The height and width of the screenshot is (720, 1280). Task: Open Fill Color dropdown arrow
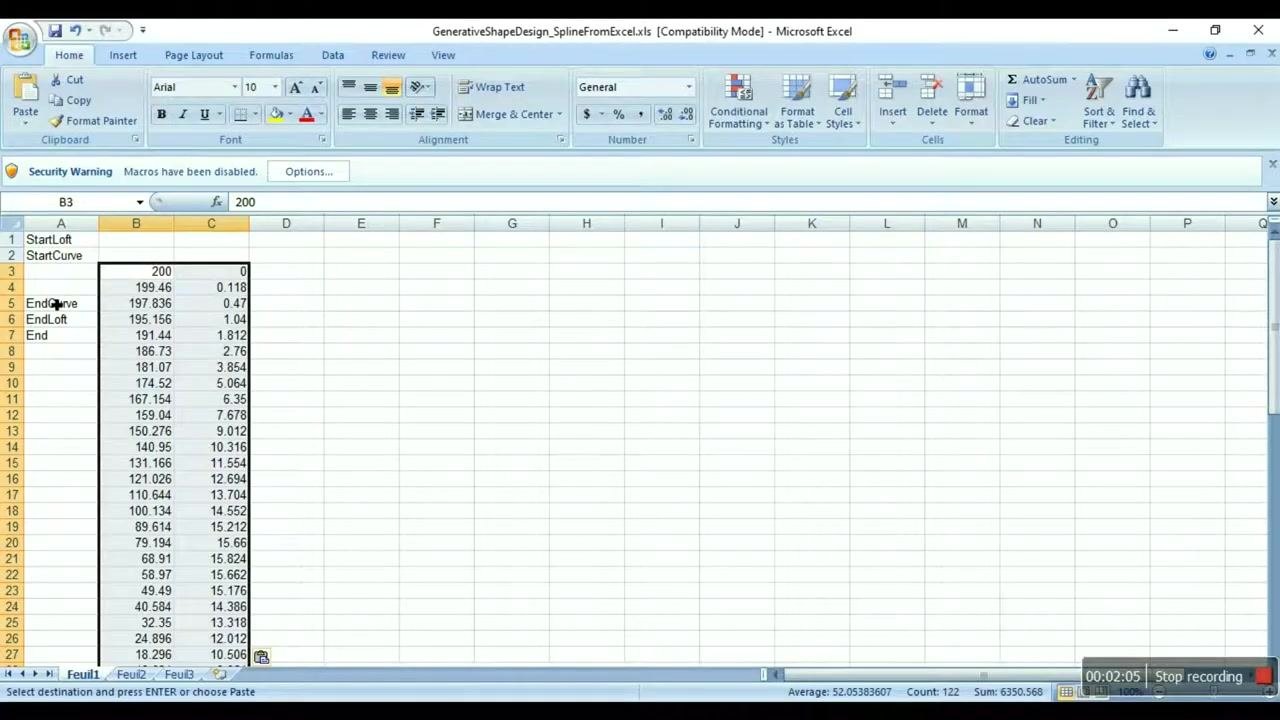point(290,115)
